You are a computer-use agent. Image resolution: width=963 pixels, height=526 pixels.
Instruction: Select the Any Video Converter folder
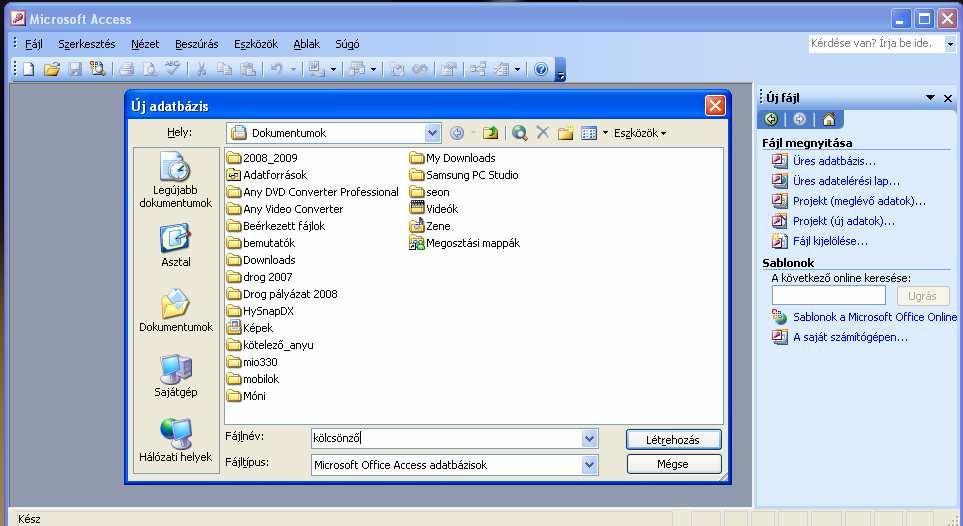pos(285,209)
